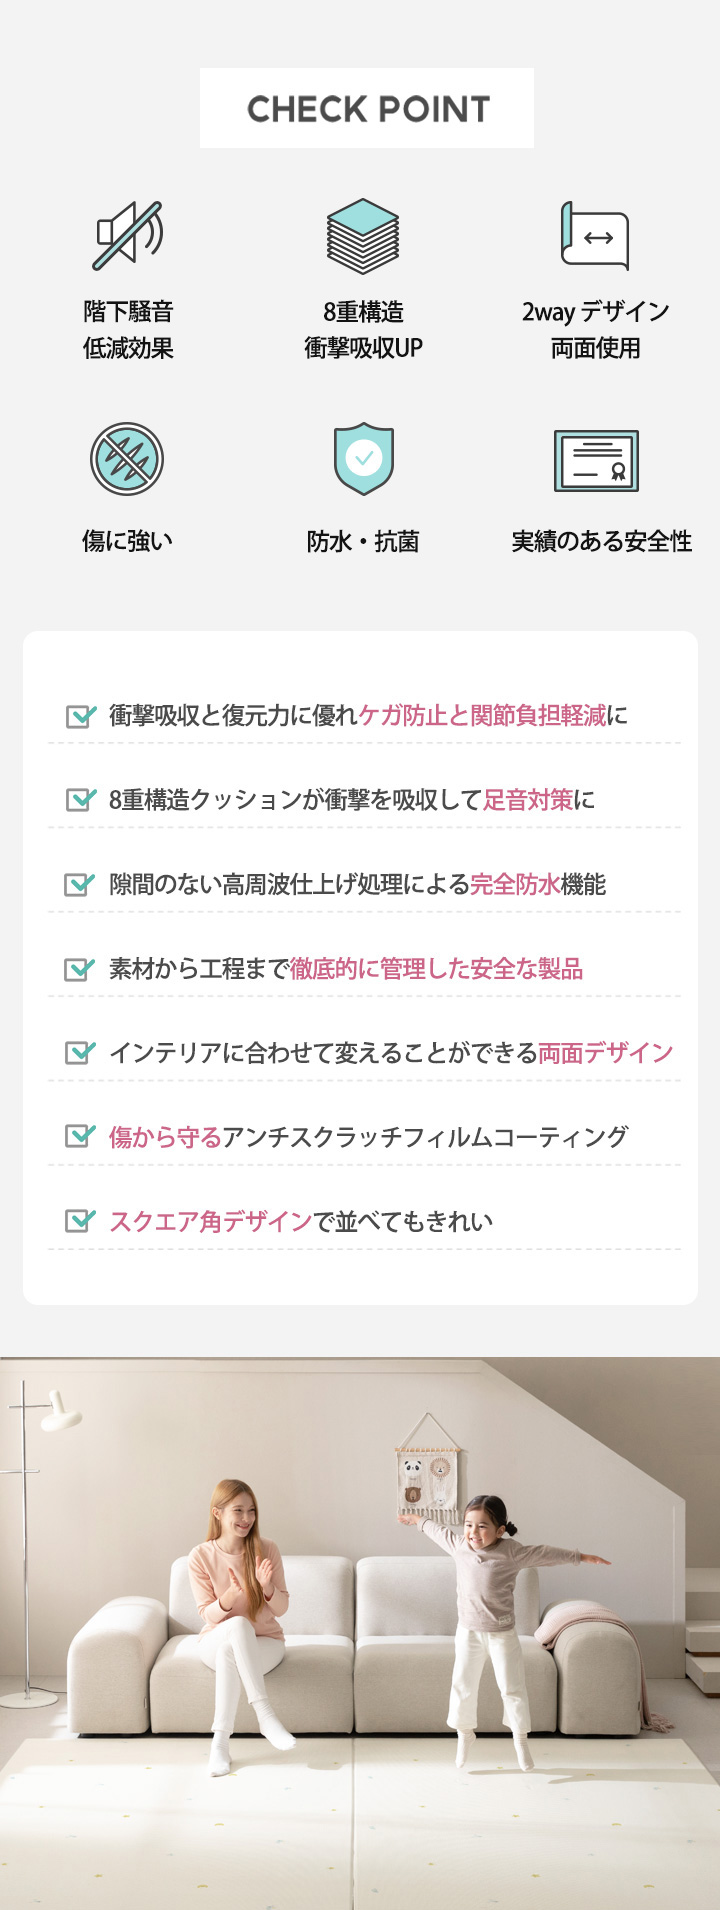Select the stacked 8-layer structure icon

363,236
